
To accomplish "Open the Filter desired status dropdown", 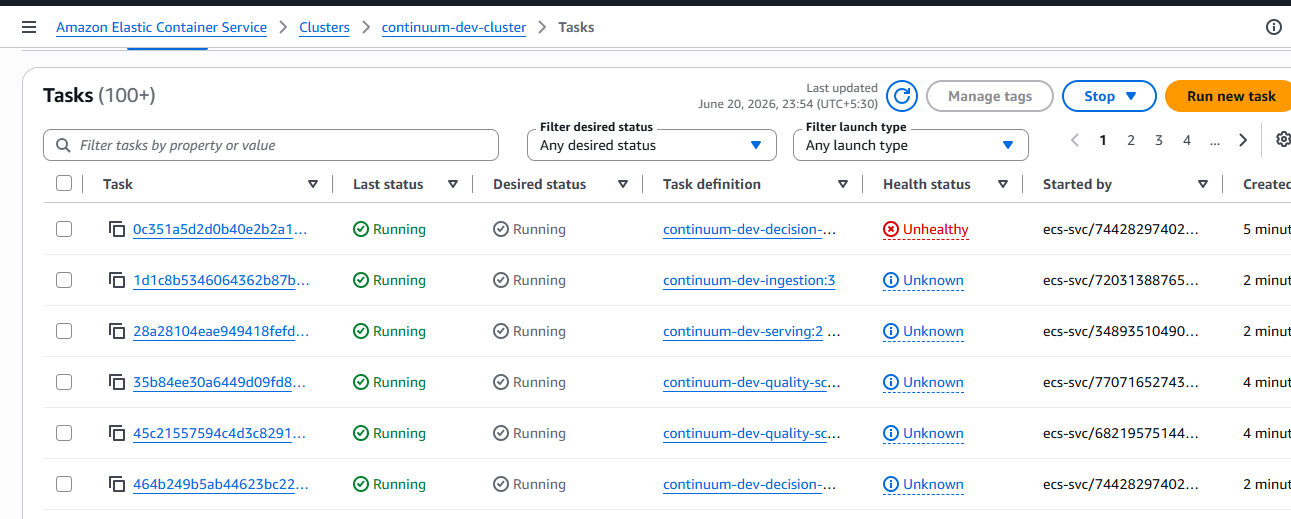I will 652,145.
